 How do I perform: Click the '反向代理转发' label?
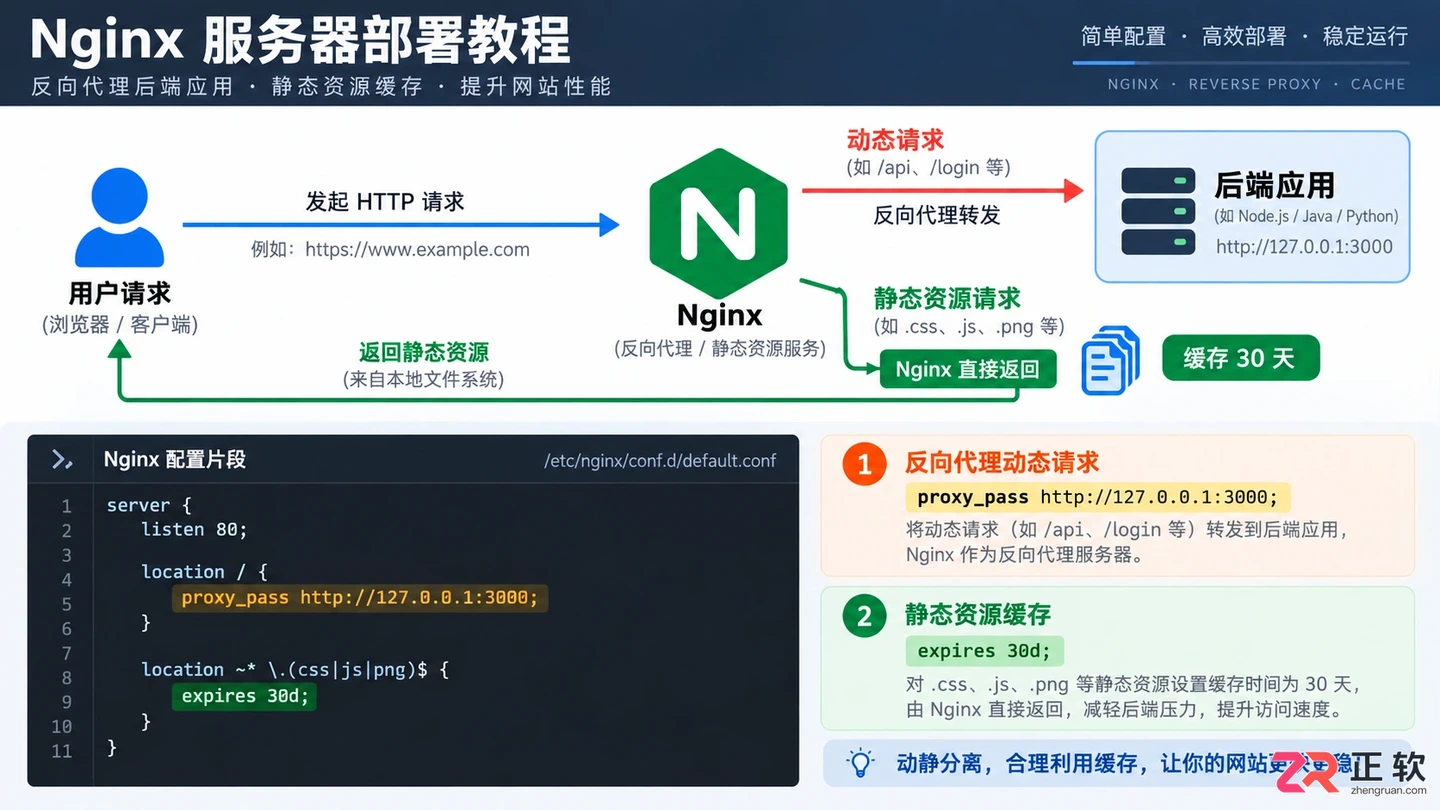click(936, 215)
